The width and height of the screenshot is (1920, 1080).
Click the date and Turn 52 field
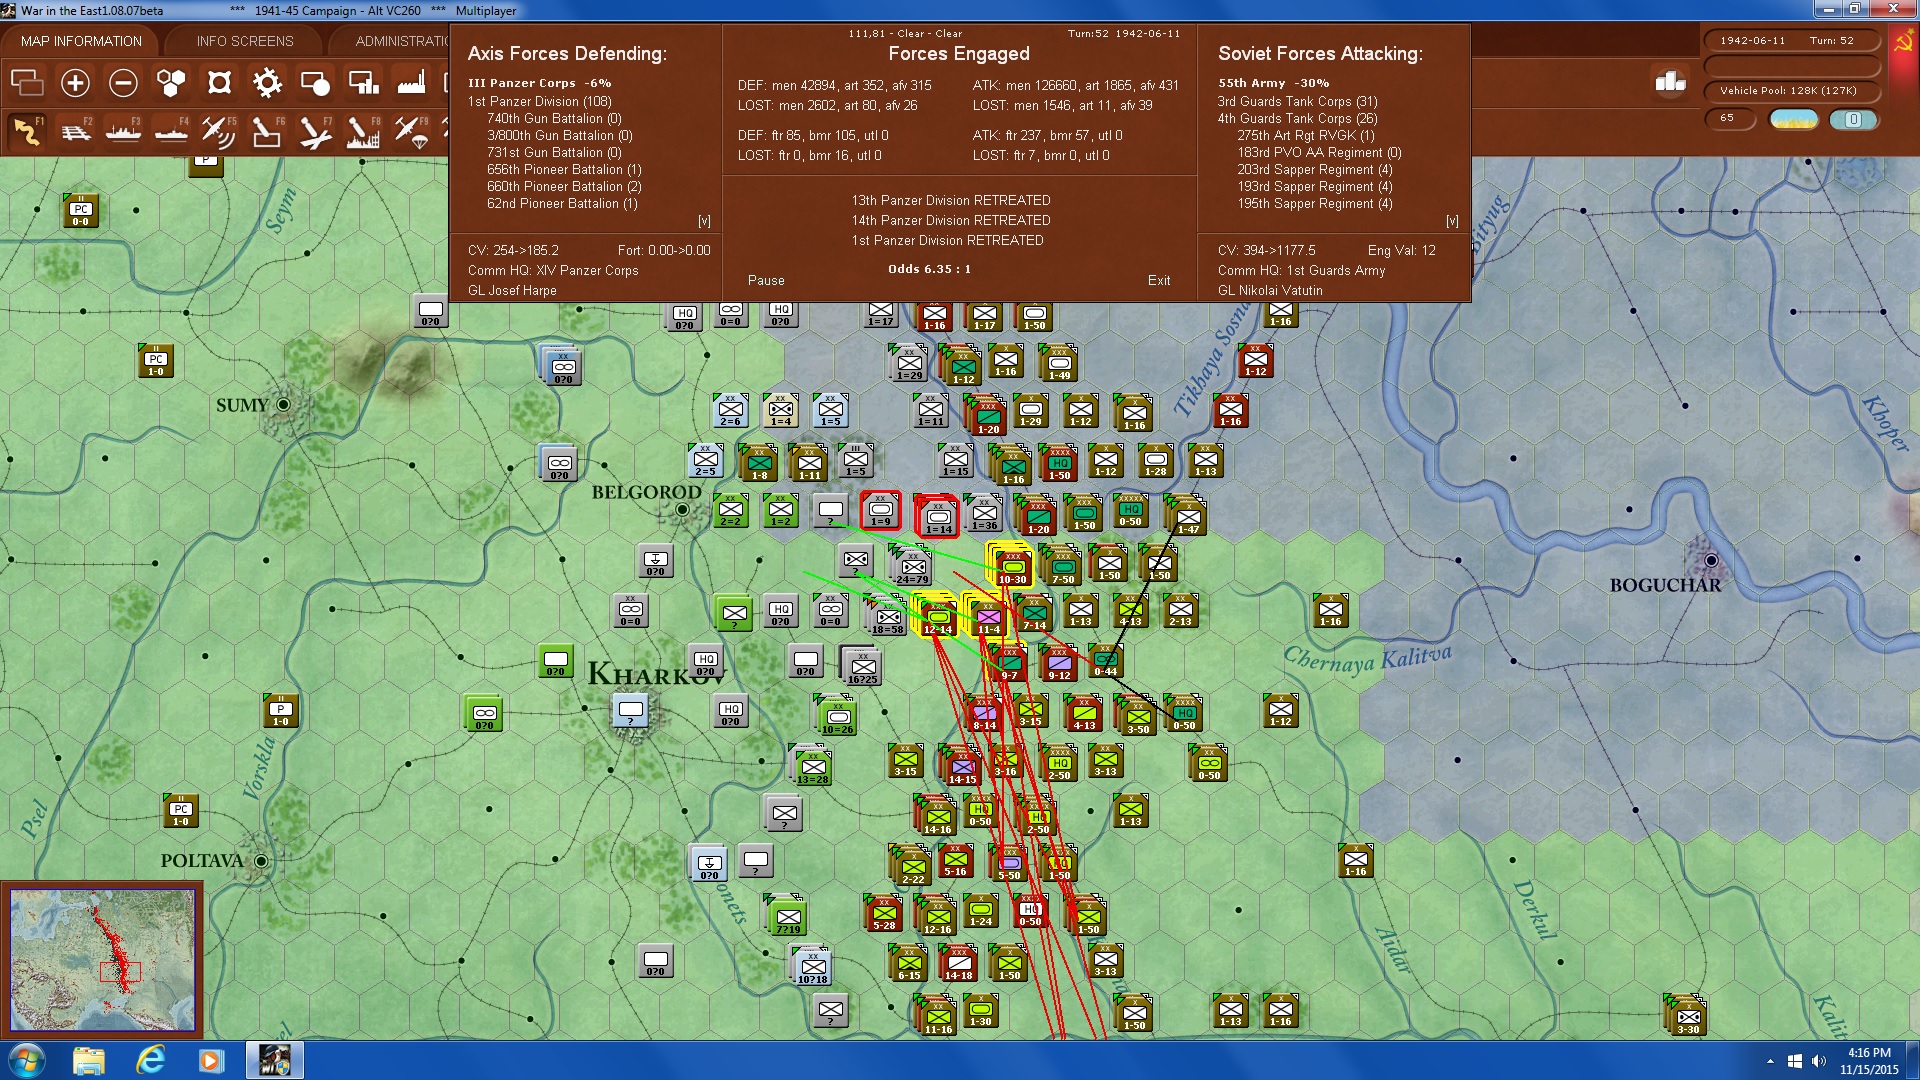click(1791, 41)
